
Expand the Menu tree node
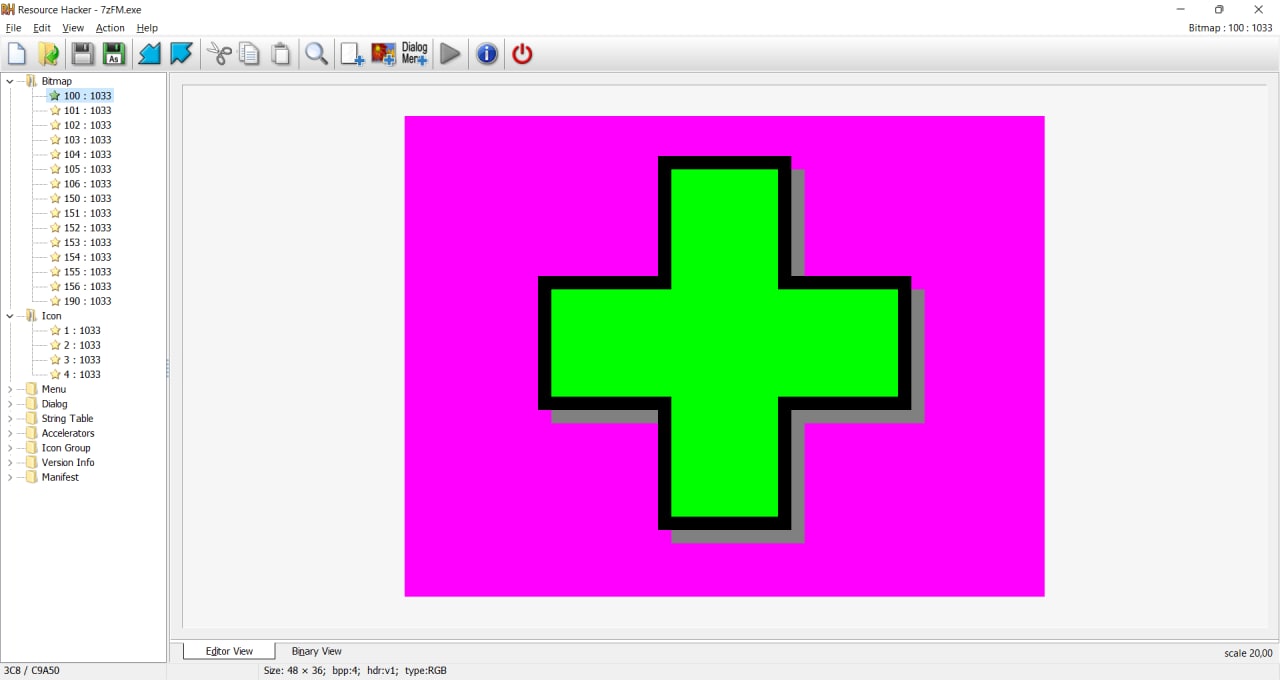[x=10, y=389]
